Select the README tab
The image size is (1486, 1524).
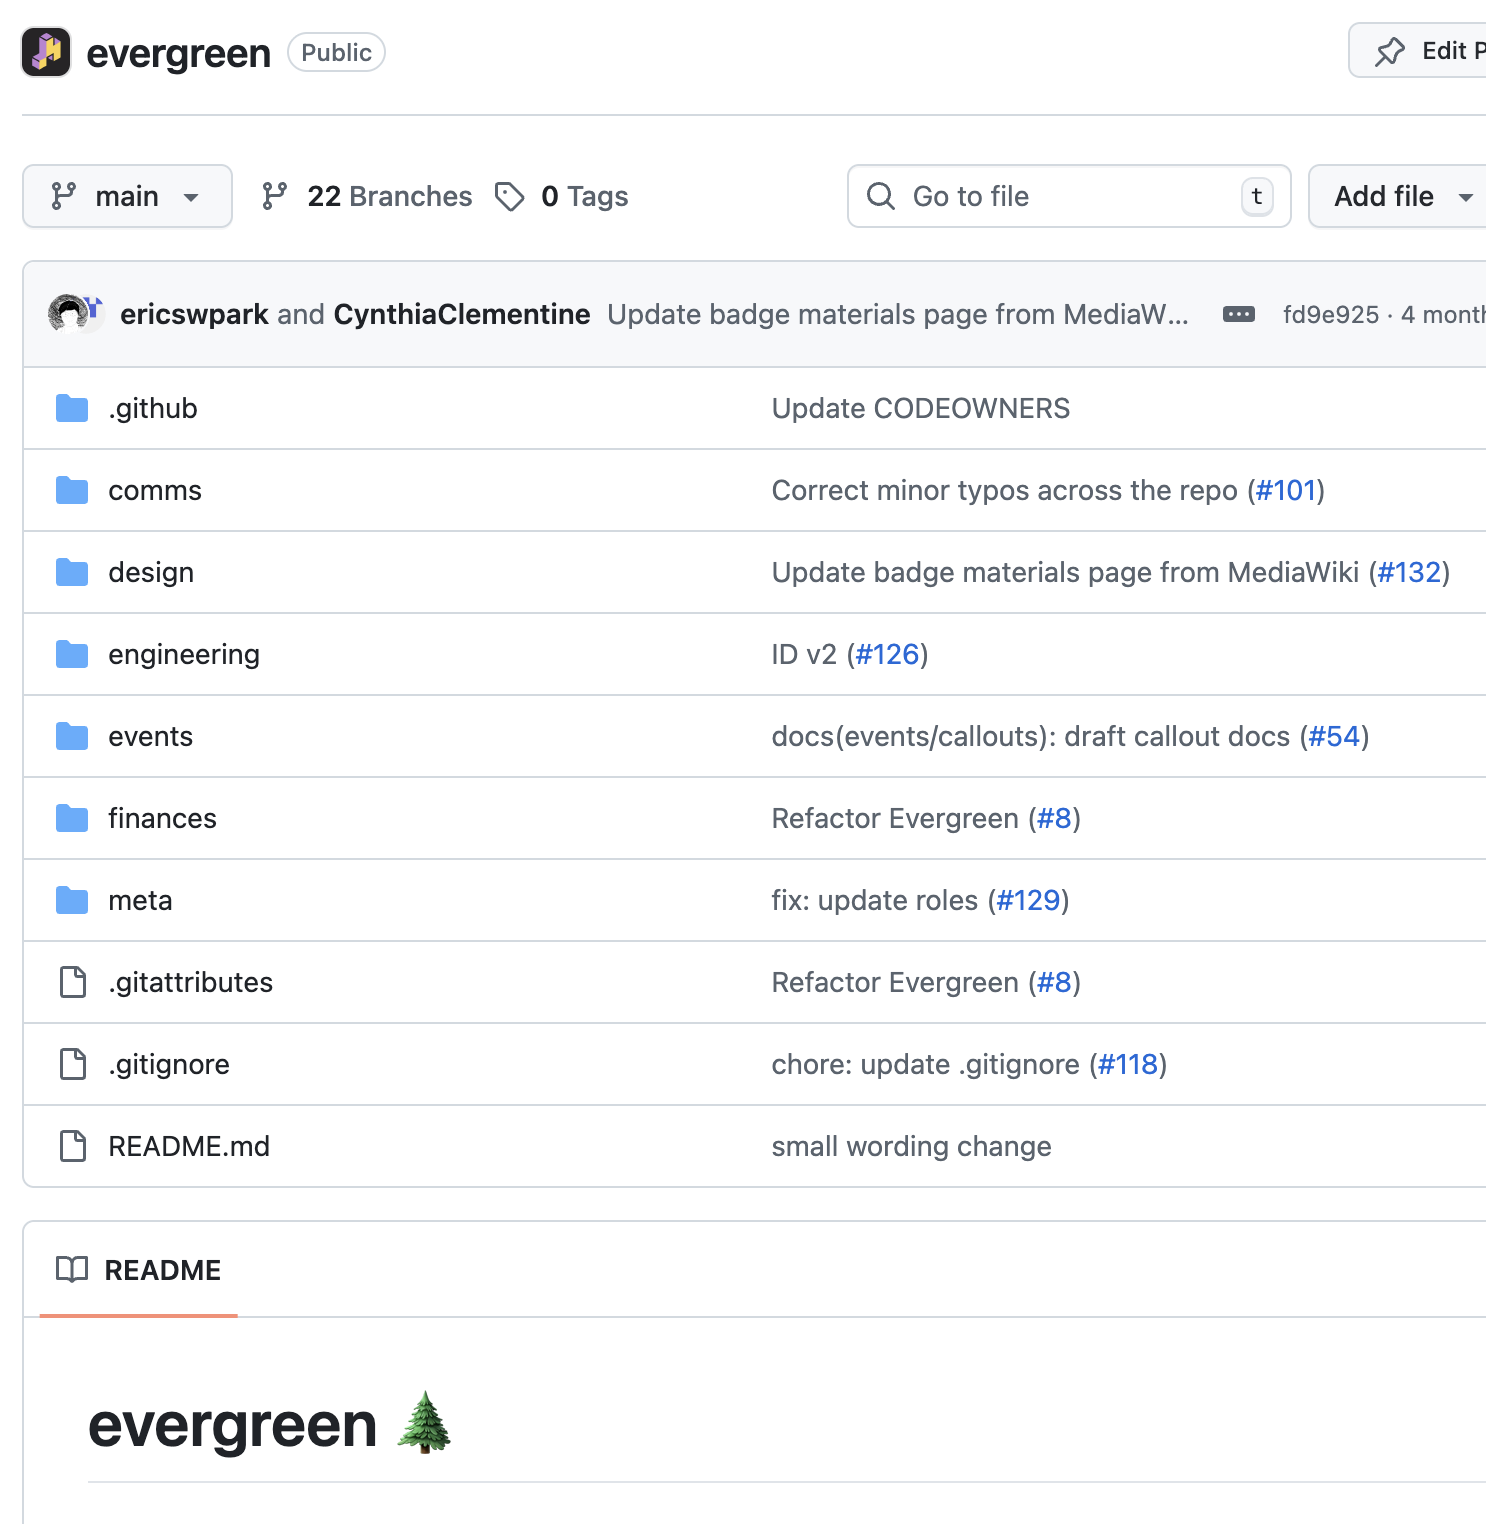162,1270
